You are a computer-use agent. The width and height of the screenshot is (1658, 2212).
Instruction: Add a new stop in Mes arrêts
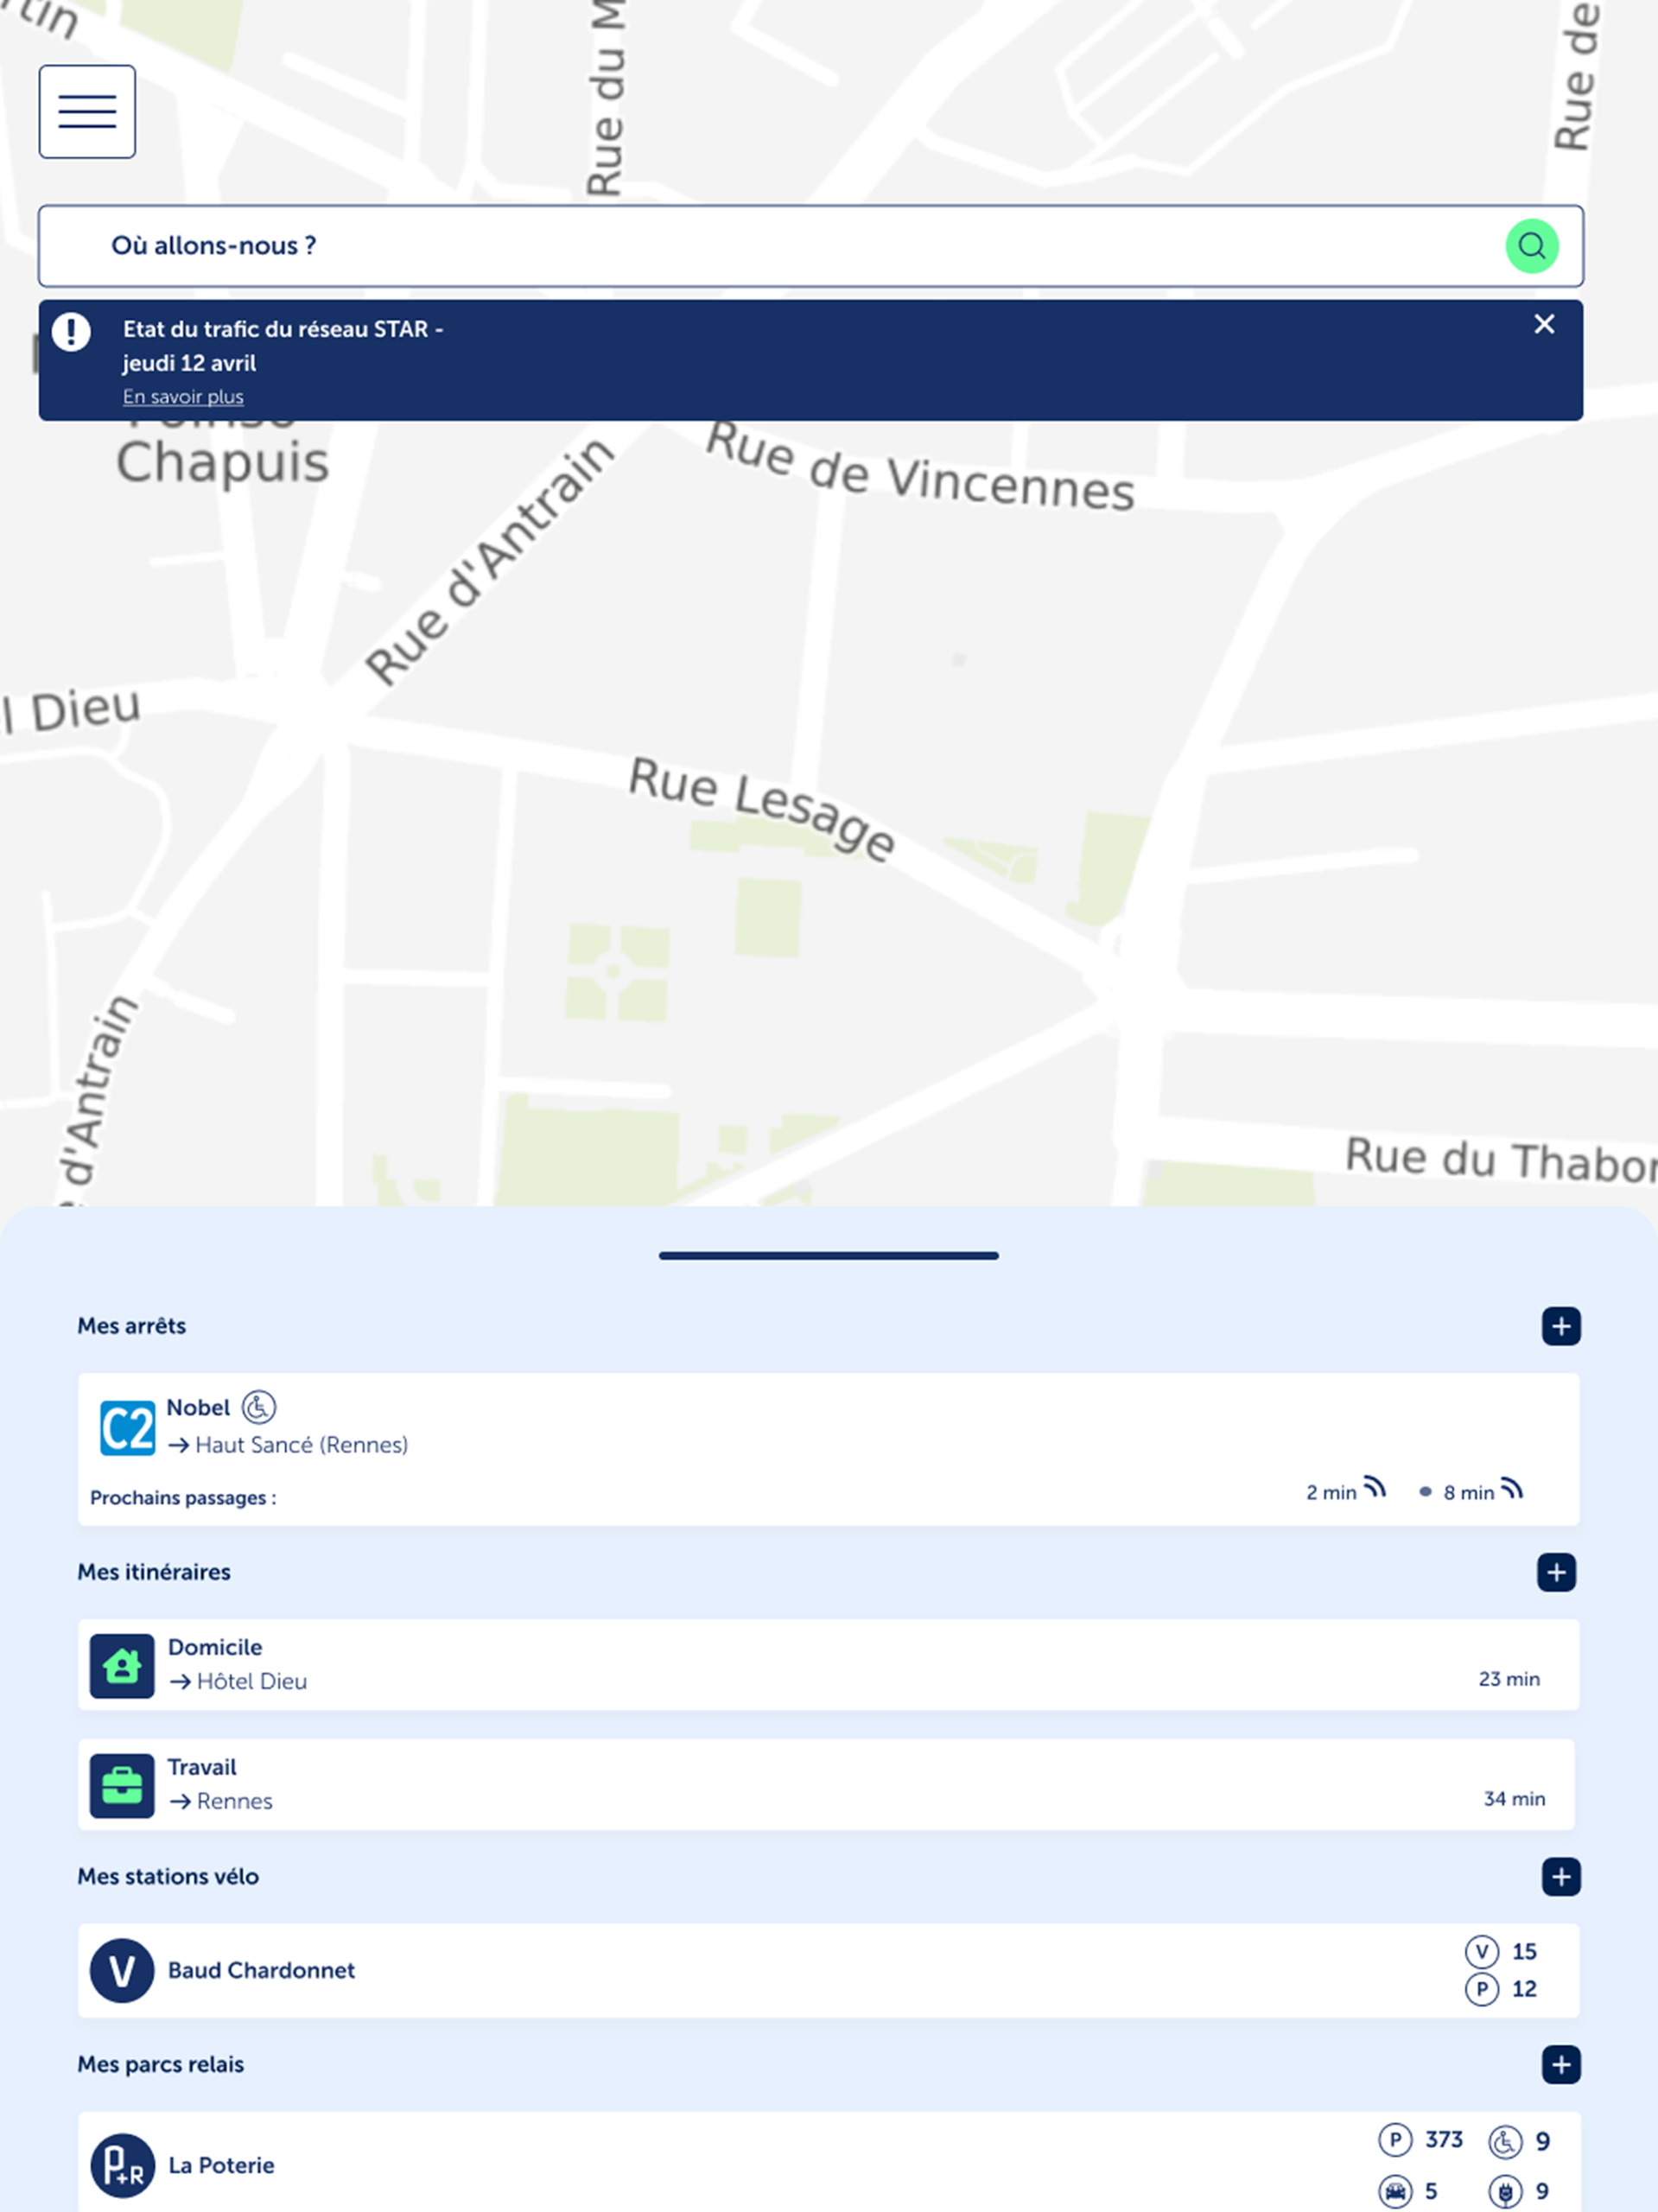1560,1326
